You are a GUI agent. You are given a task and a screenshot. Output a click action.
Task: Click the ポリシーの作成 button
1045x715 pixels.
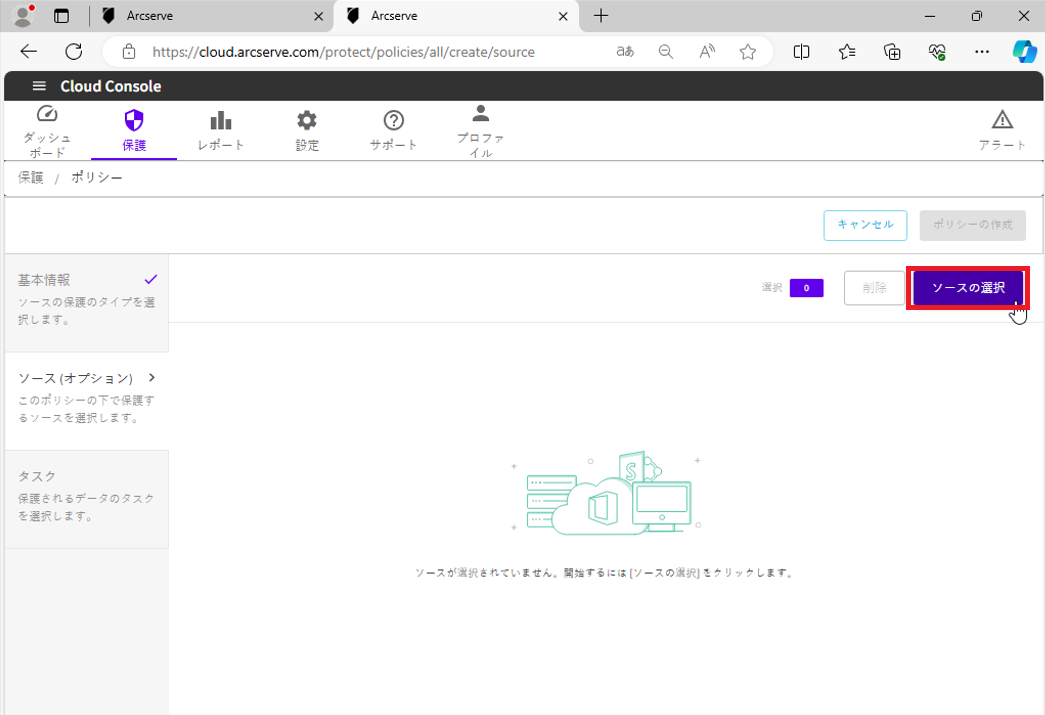tap(972, 225)
